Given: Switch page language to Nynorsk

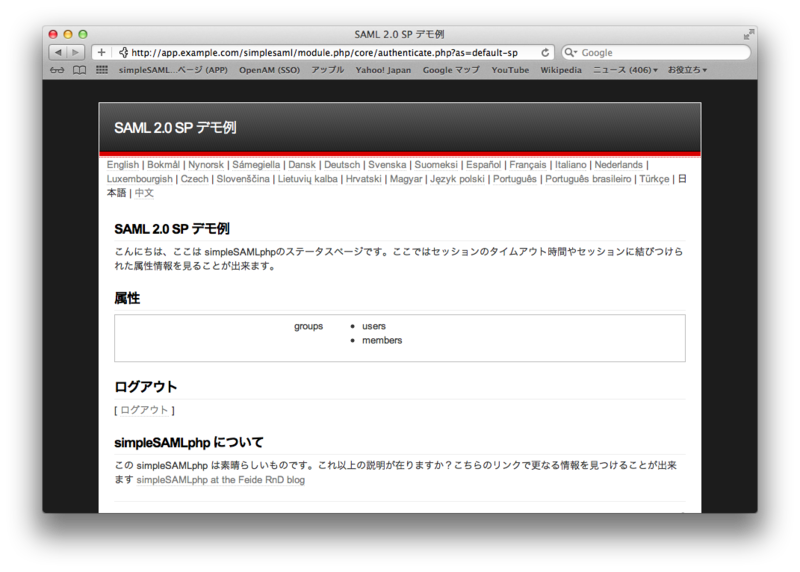Looking at the screenshot, I should tap(206, 165).
